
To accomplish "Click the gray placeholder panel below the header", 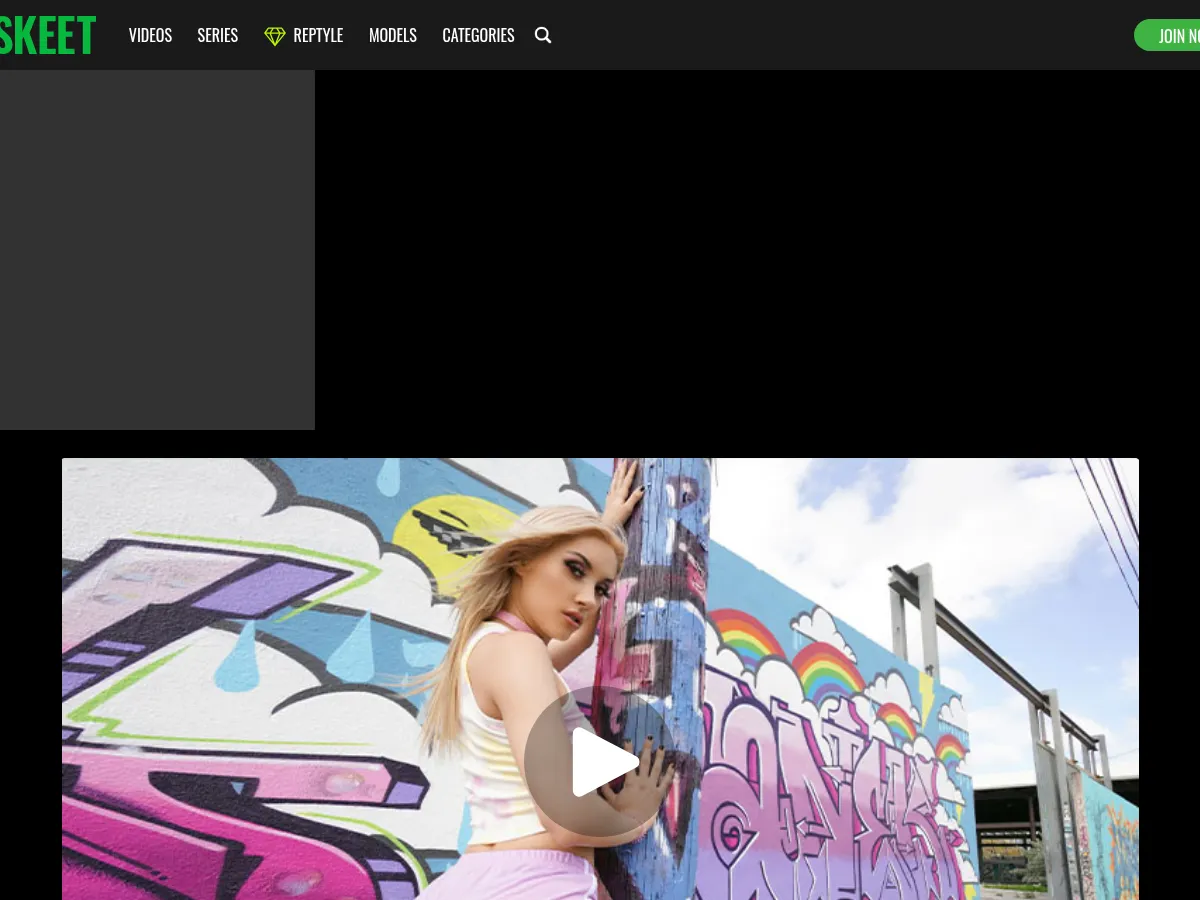I will click(157, 250).
